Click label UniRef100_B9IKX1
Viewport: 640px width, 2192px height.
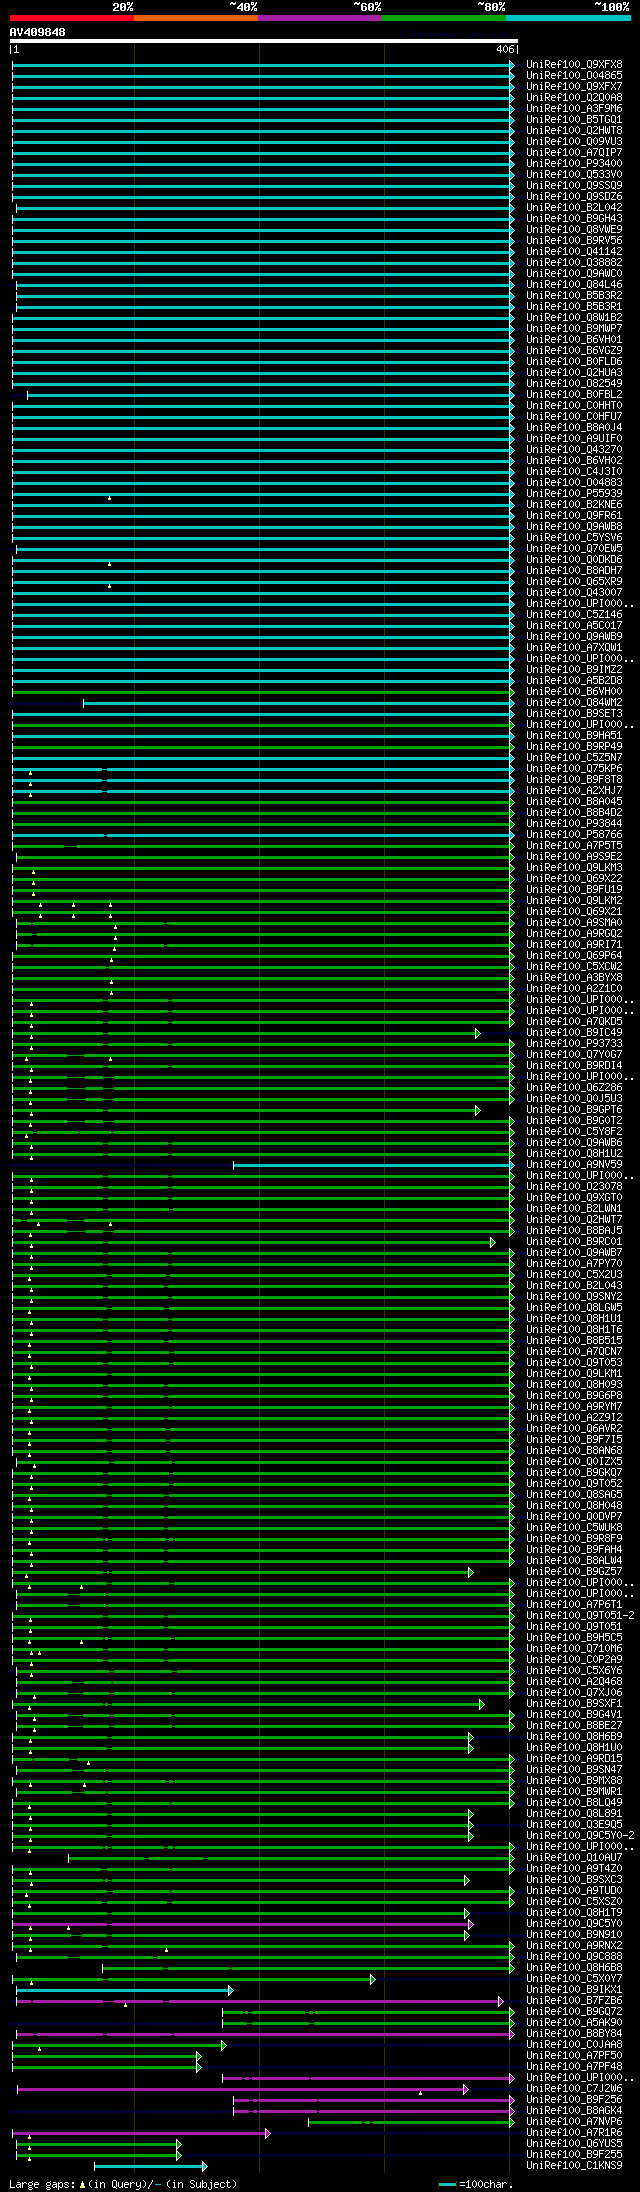coord(574,1989)
